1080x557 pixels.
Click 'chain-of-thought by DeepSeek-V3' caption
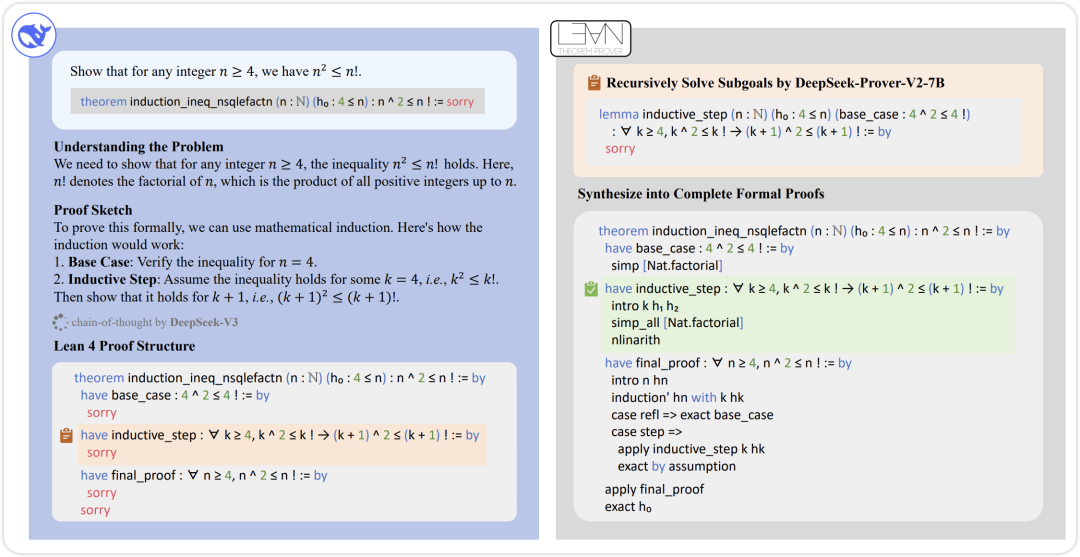(154, 322)
